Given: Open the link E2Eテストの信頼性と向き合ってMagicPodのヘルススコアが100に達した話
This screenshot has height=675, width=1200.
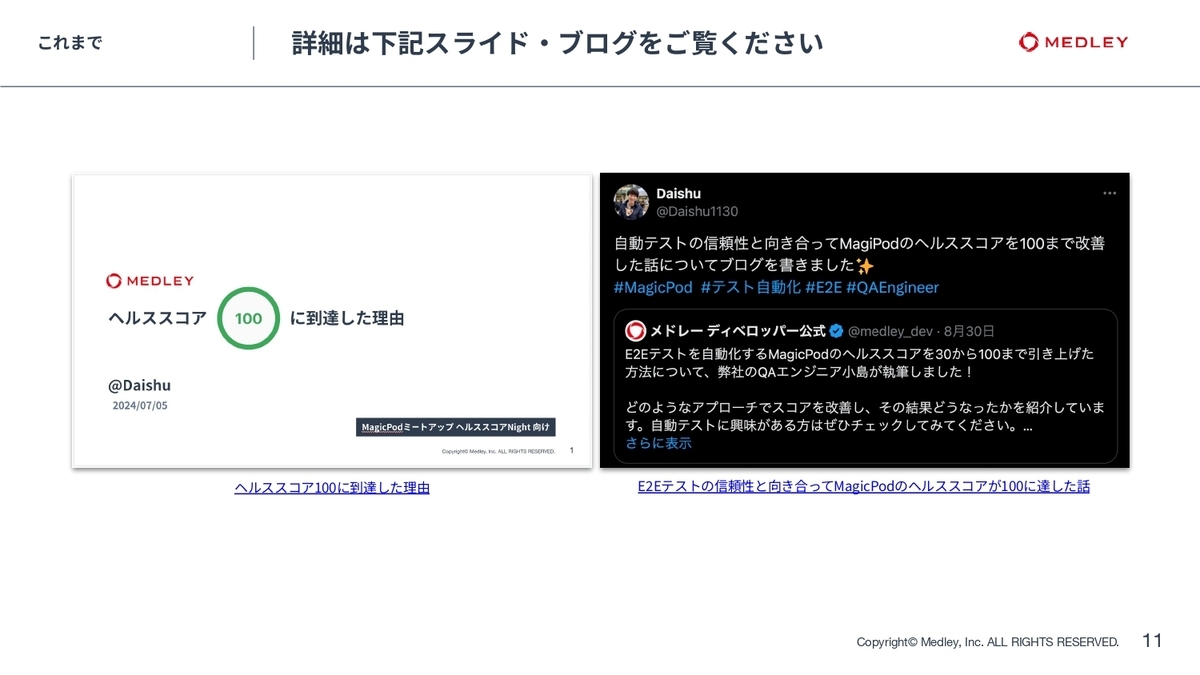Looking at the screenshot, I should point(864,486).
